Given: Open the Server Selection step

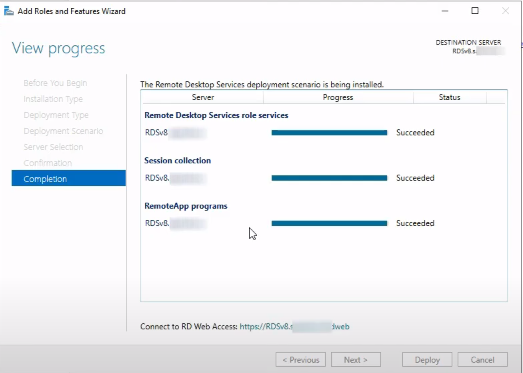Looking at the screenshot, I should 53,147.
